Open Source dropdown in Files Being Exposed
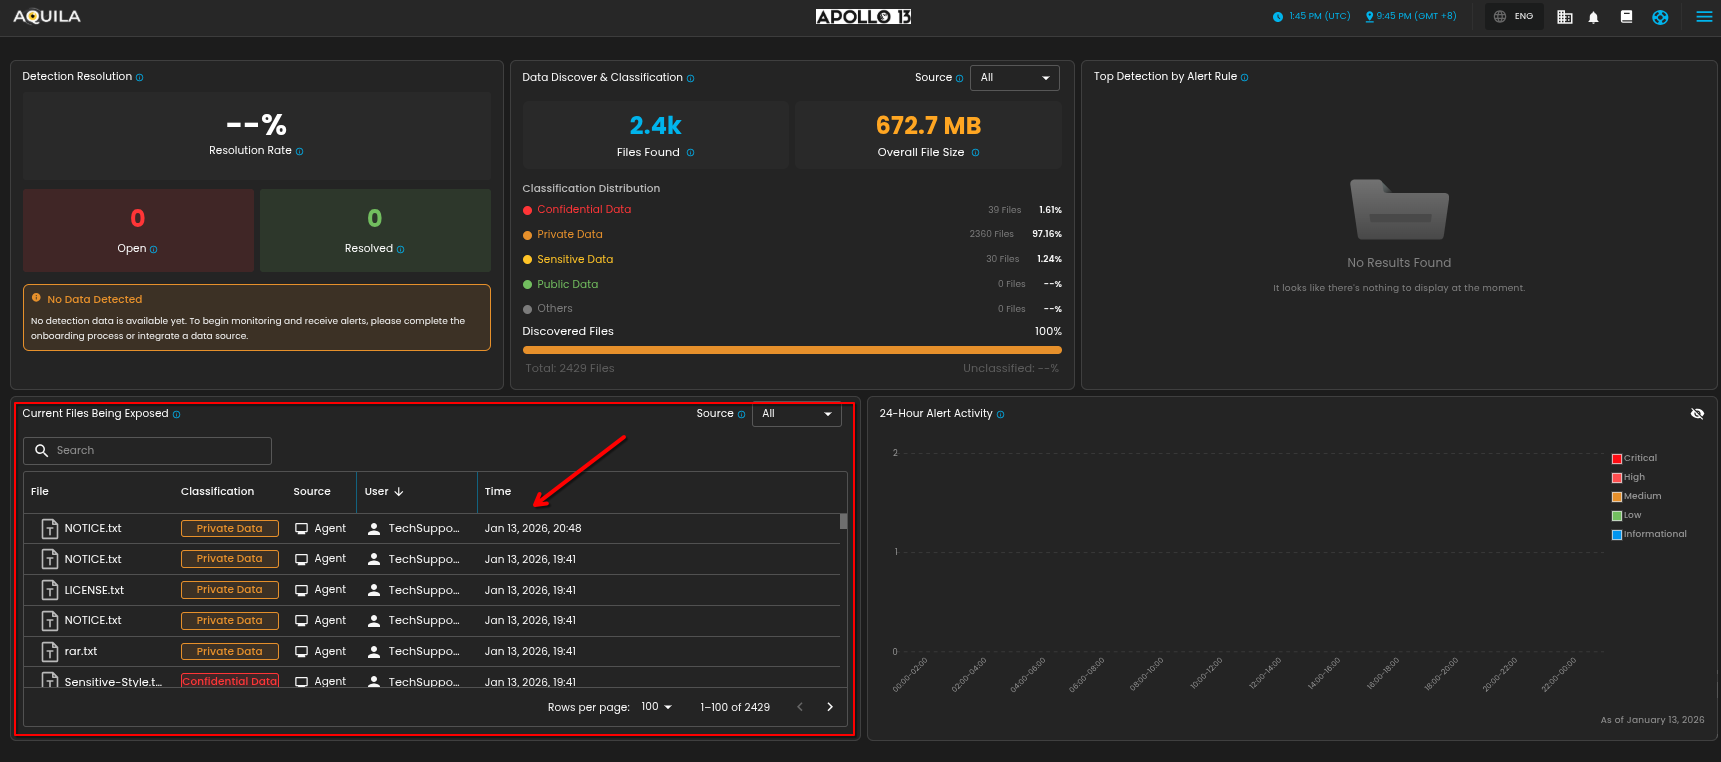The image size is (1721, 762). pos(796,414)
